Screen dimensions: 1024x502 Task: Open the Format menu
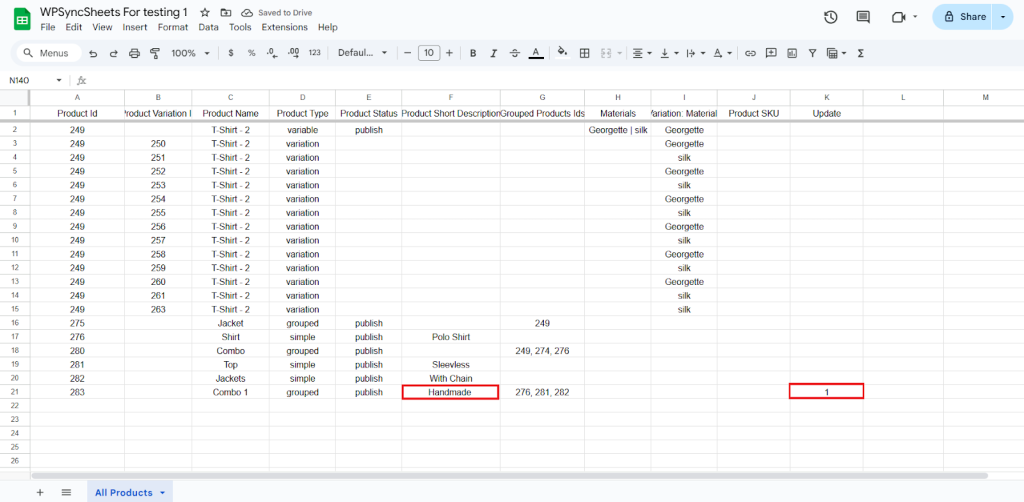coord(173,27)
